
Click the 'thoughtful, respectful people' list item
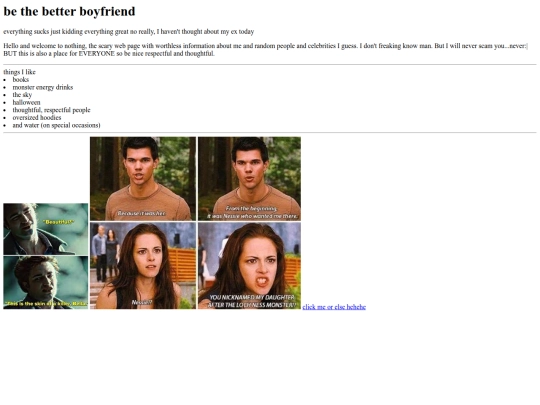(x=52, y=110)
